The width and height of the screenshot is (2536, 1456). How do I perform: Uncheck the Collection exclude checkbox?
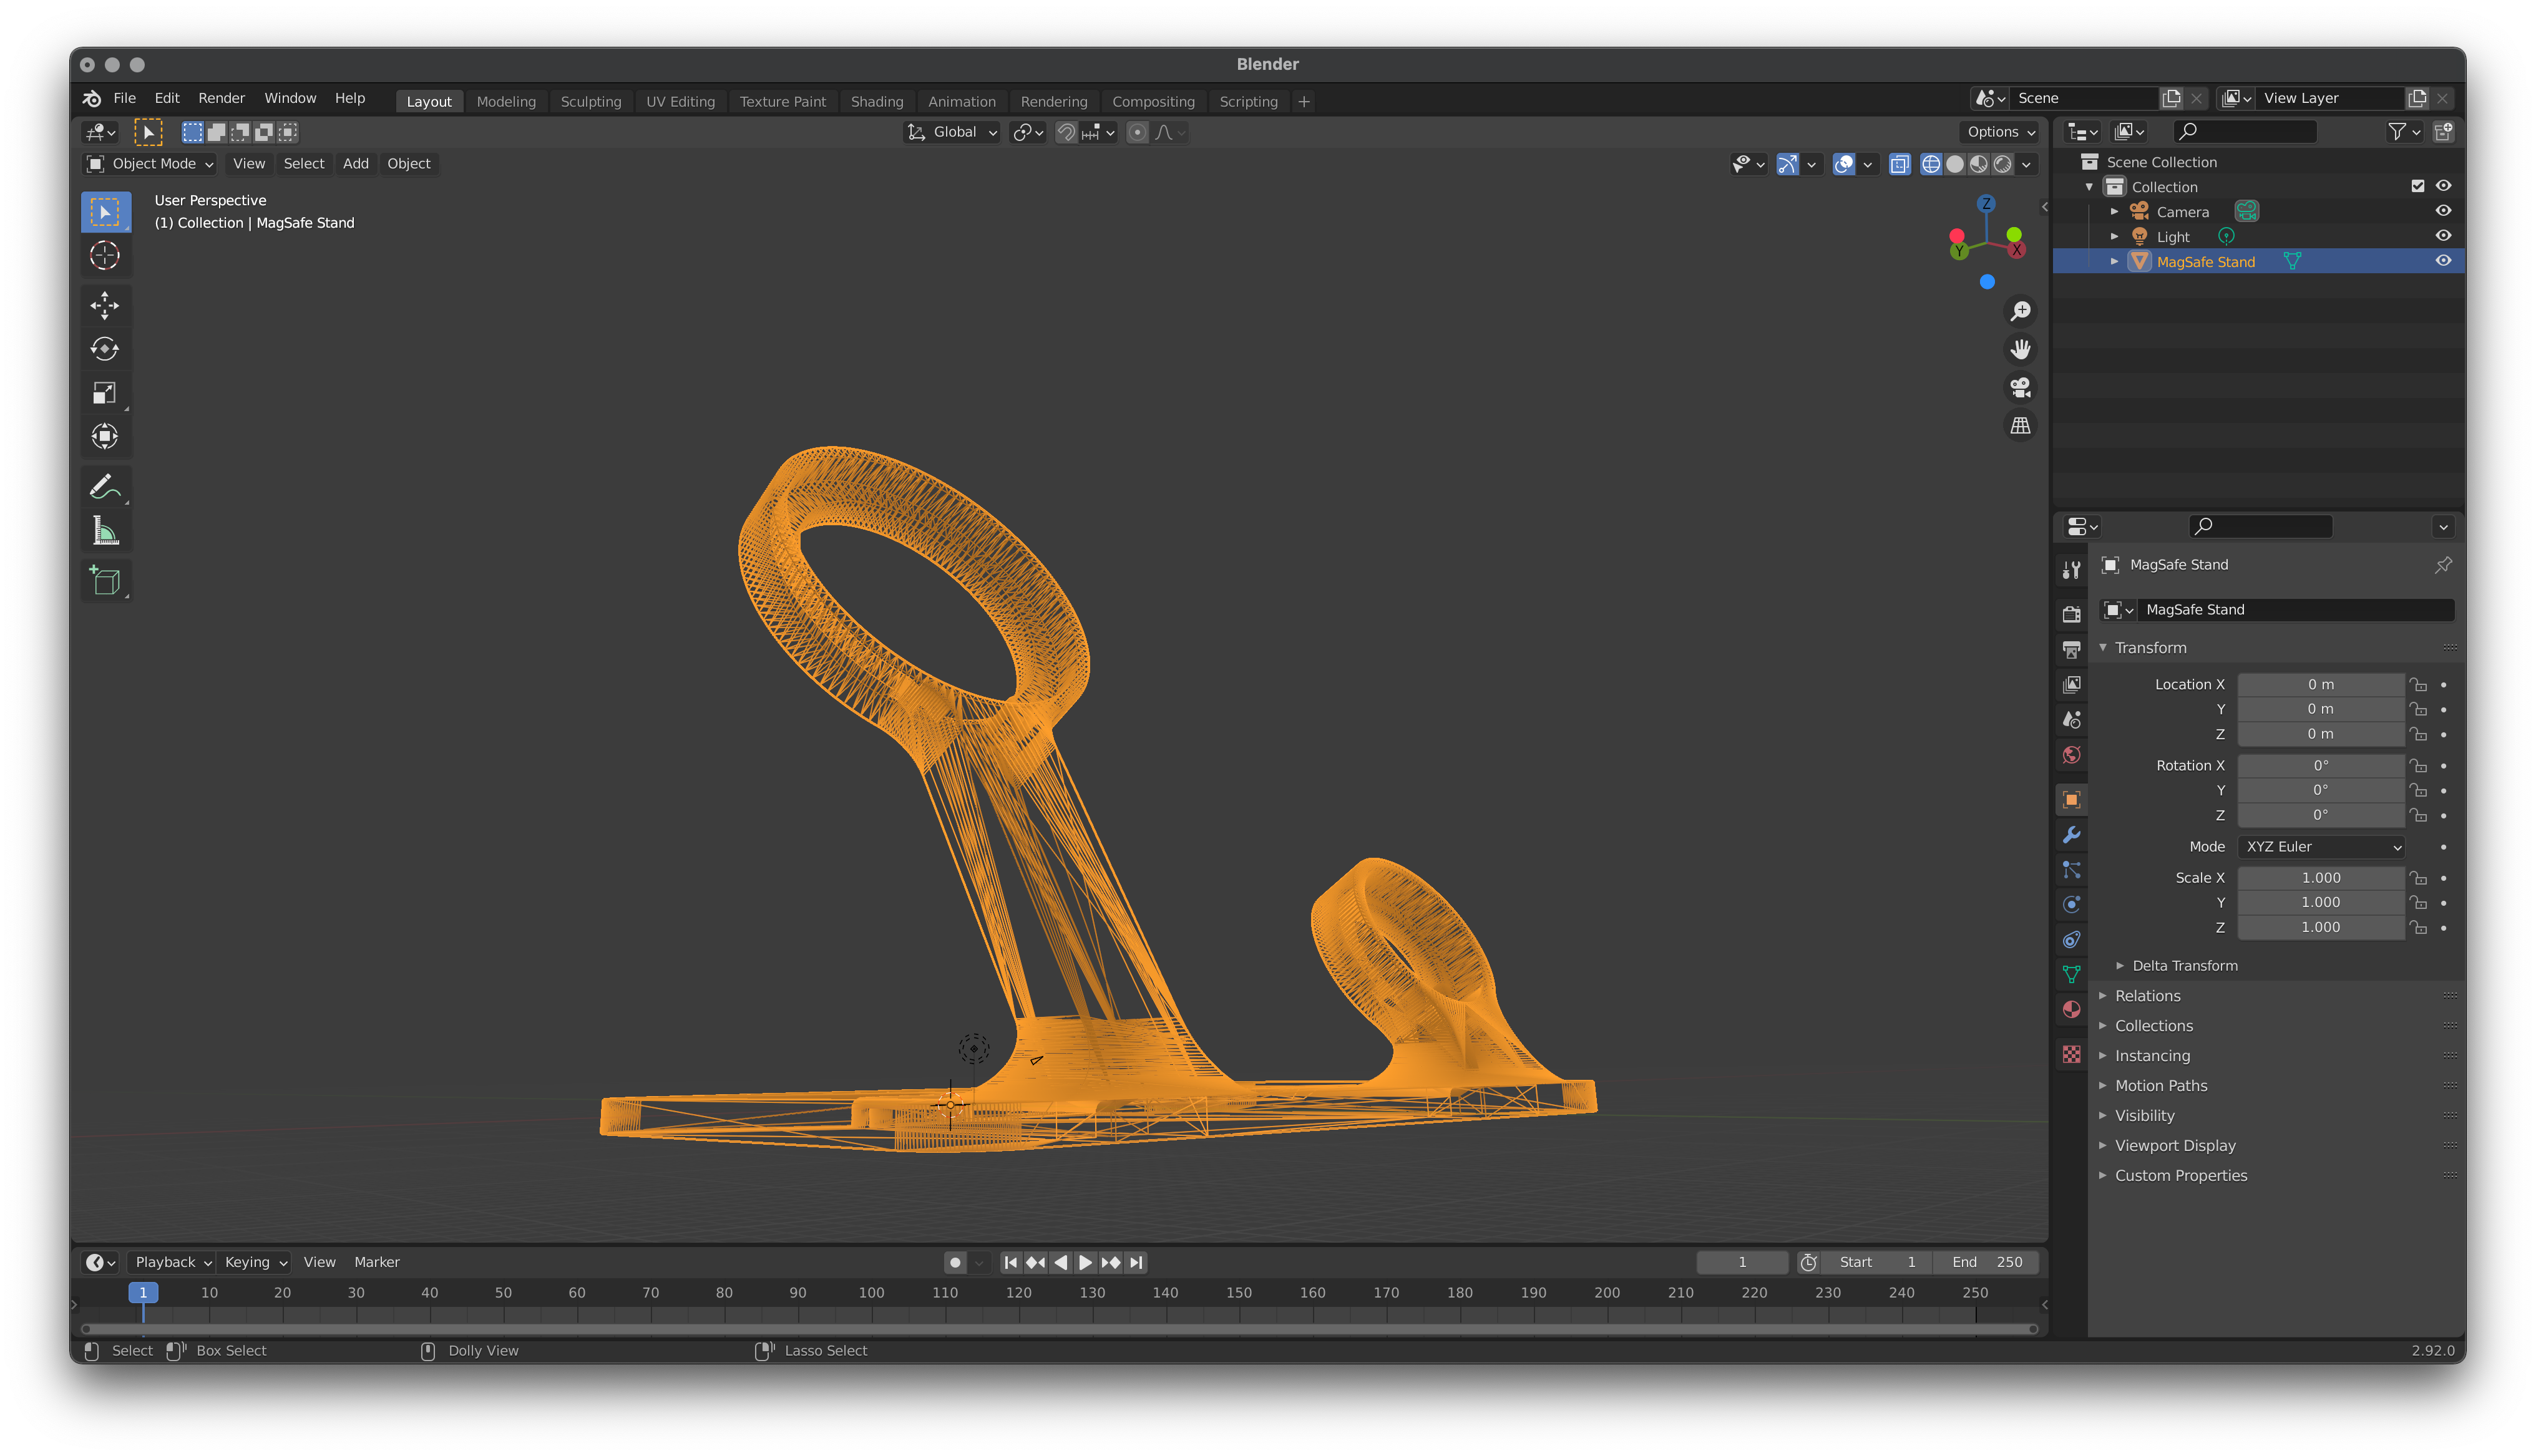pyautogui.click(x=2417, y=186)
